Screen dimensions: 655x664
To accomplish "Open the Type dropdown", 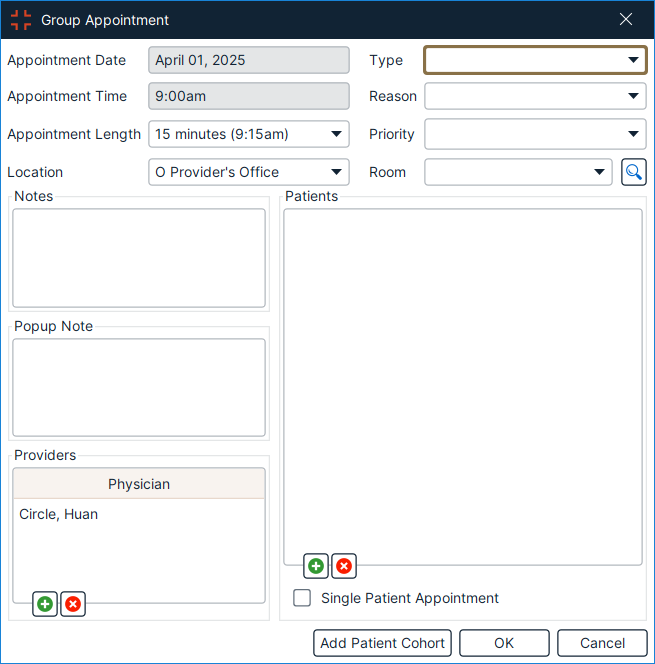I will tap(535, 60).
